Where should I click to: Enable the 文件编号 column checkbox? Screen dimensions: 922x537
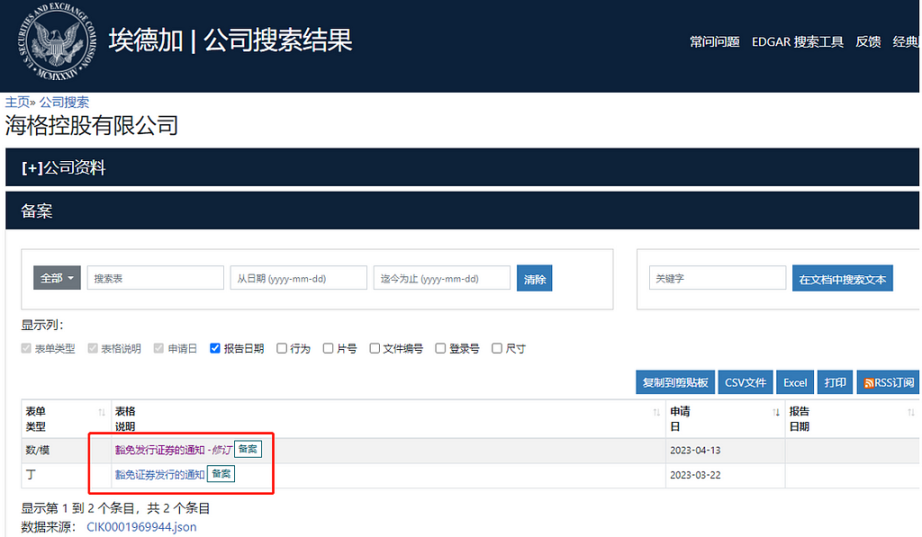click(375, 349)
